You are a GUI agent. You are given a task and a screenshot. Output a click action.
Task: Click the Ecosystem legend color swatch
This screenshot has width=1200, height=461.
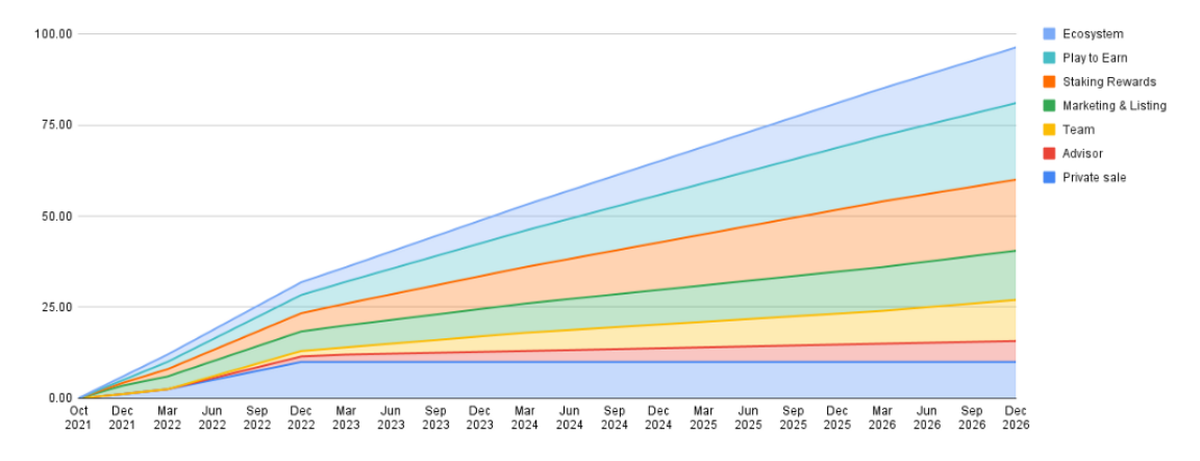(x=1049, y=34)
